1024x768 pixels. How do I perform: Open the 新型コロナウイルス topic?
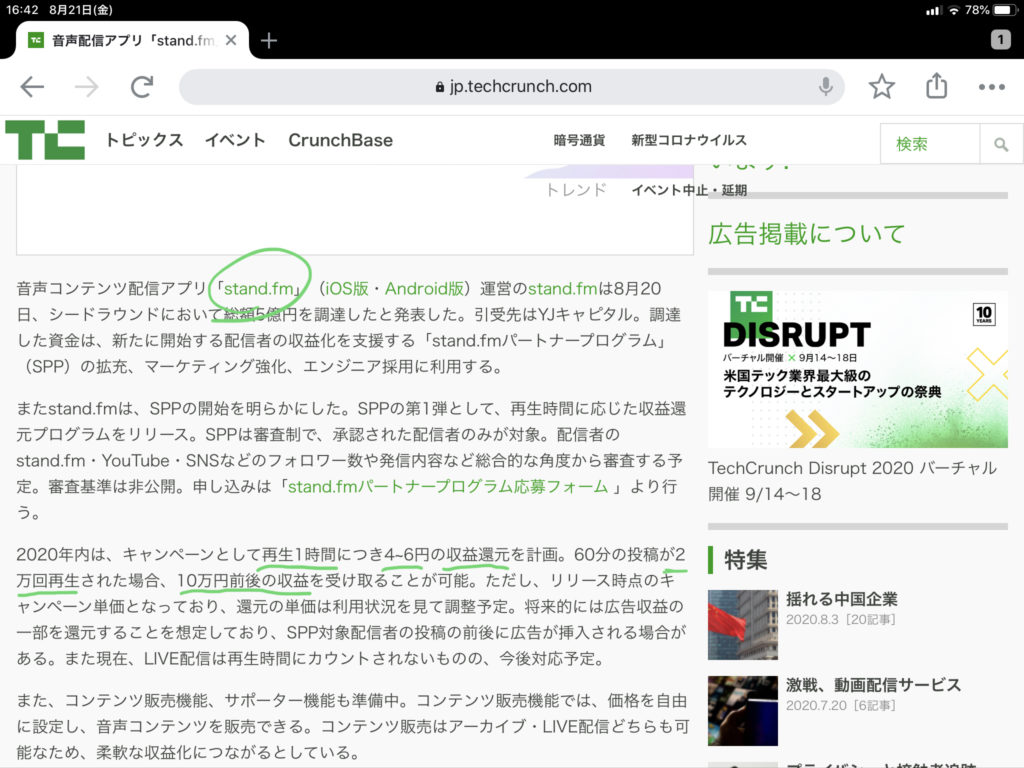(688, 140)
